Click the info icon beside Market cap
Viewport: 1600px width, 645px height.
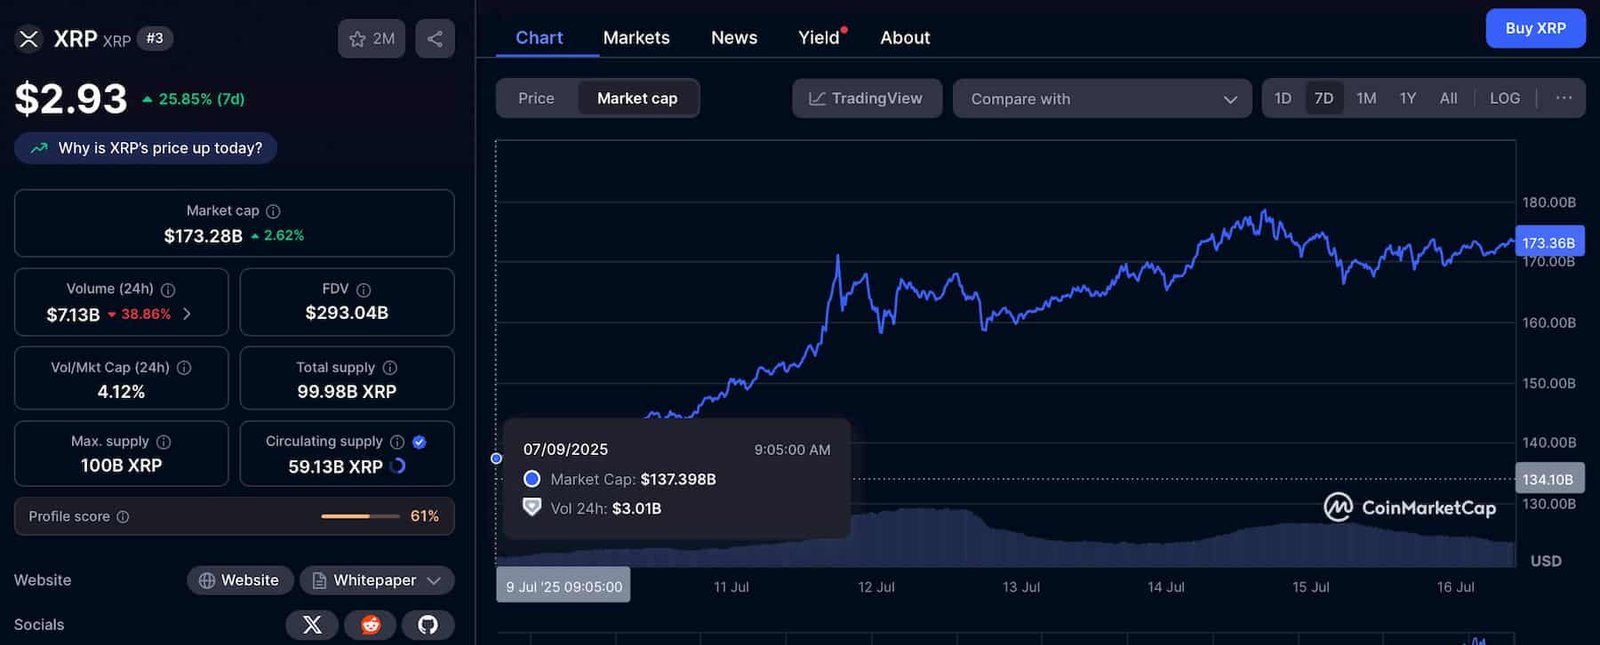[x=275, y=211]
